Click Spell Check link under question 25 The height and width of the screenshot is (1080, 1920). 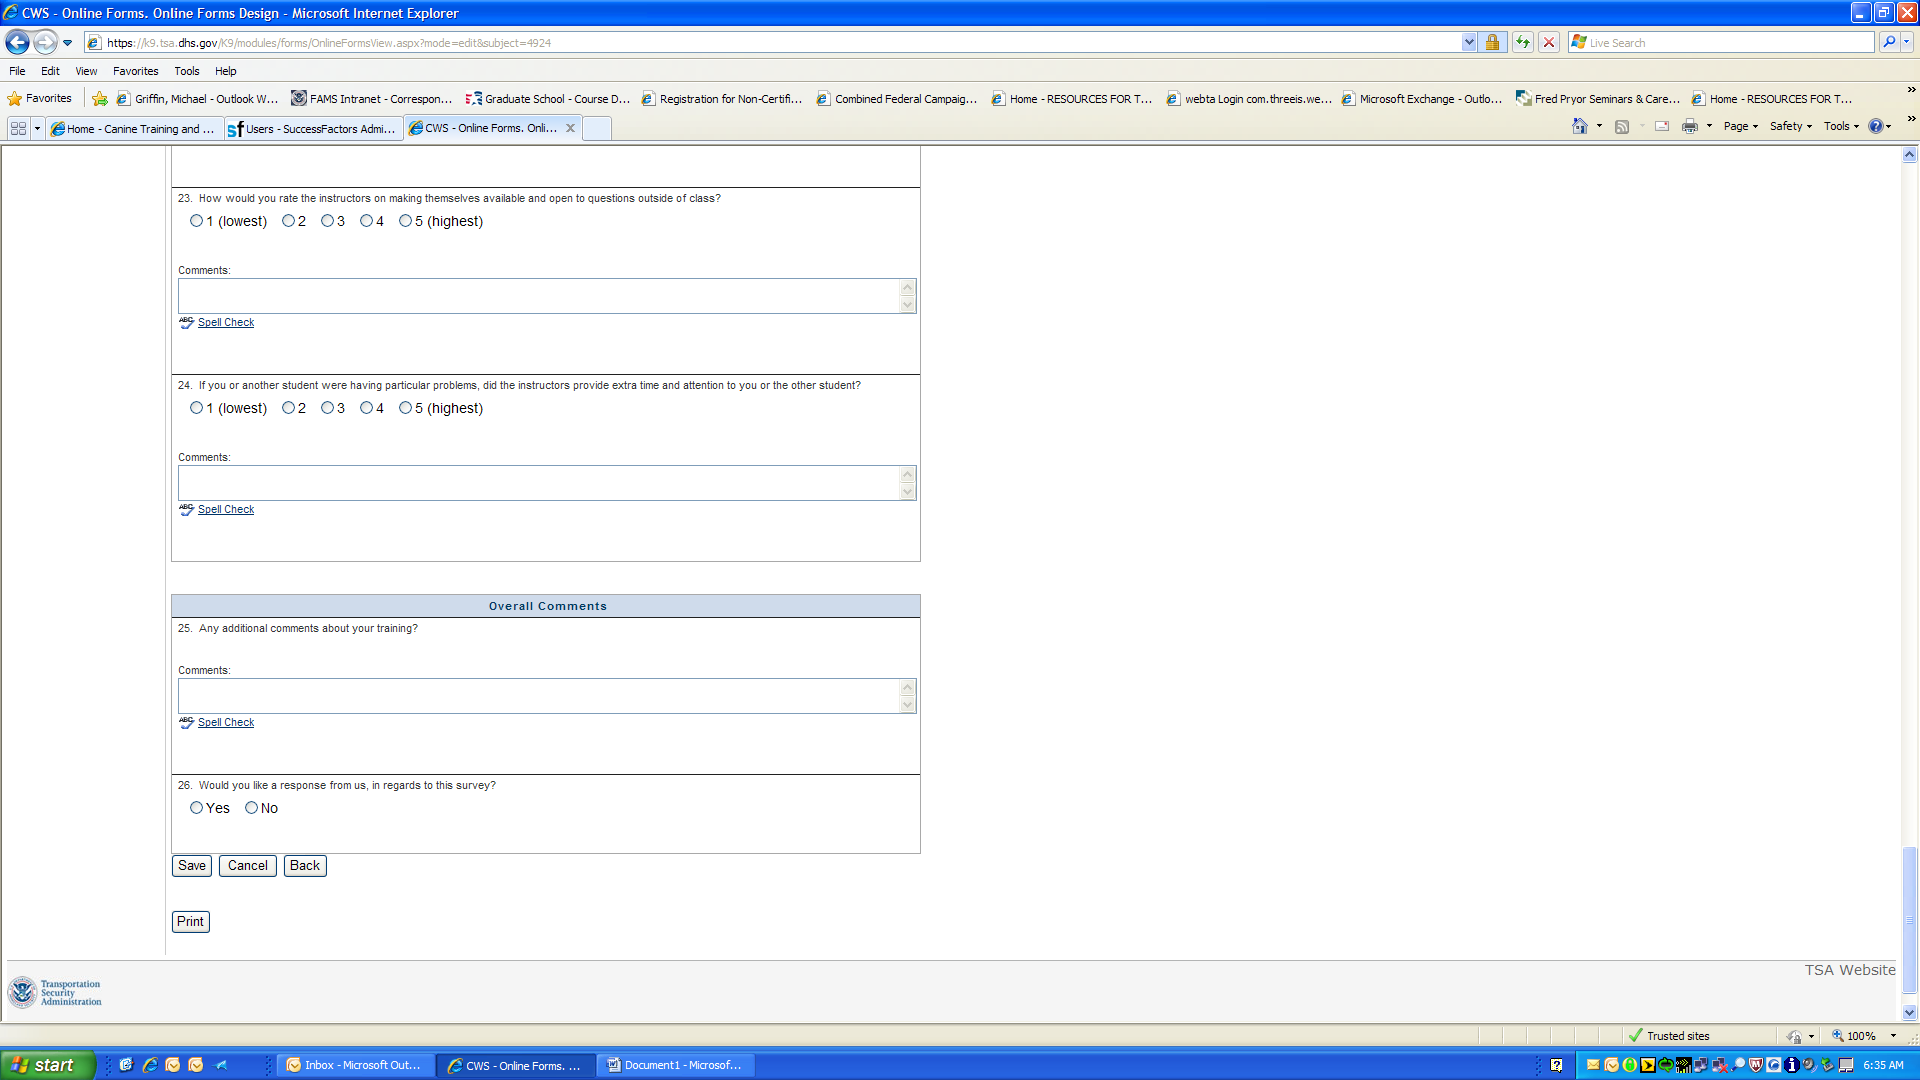pos(226,722)
